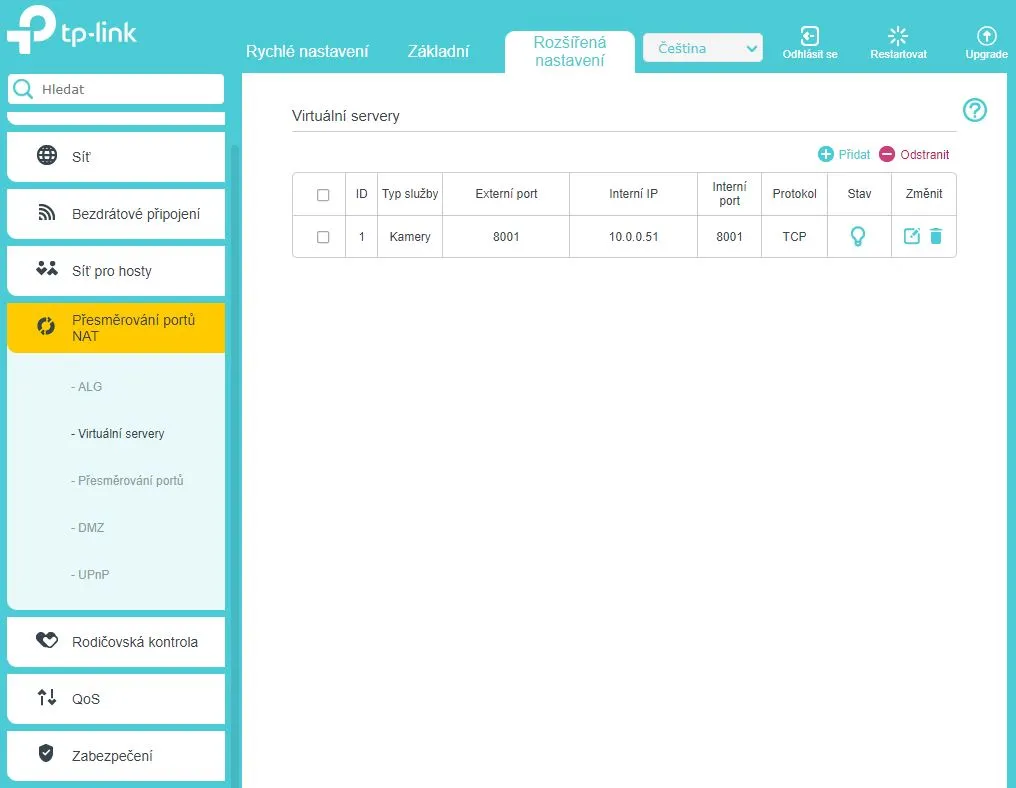Open the Čeština language dropdown
This screenshot has width=1016, height=788.
702,48
